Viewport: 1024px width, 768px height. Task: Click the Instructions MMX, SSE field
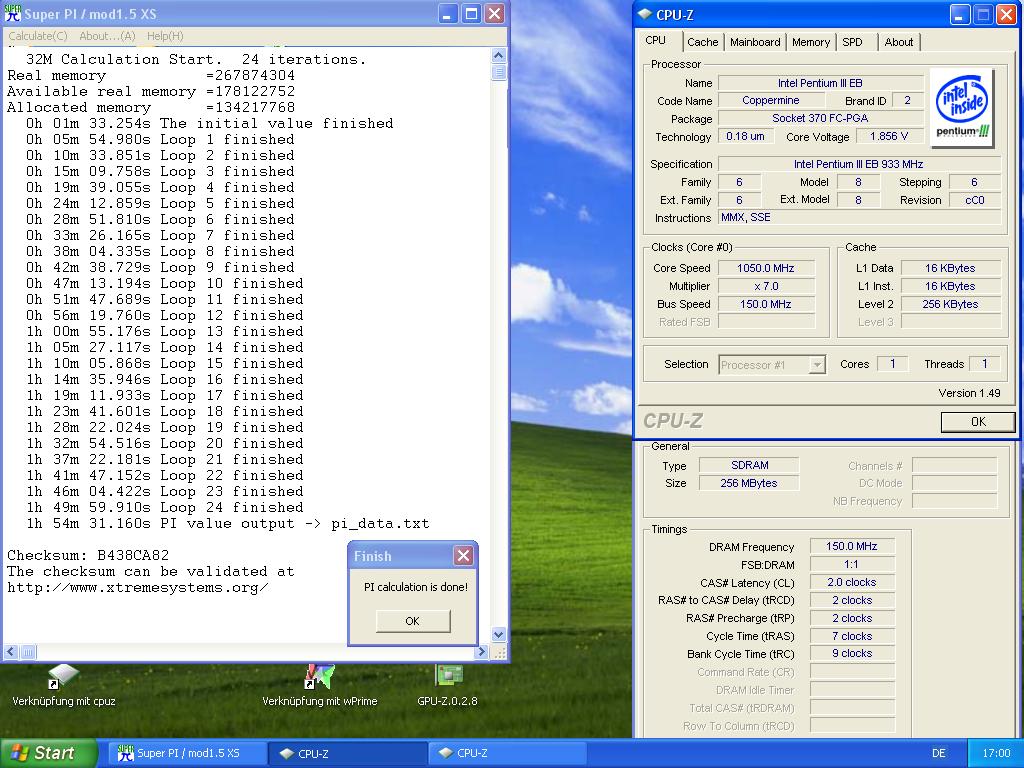pyautogui.click(x=859, y=217)
